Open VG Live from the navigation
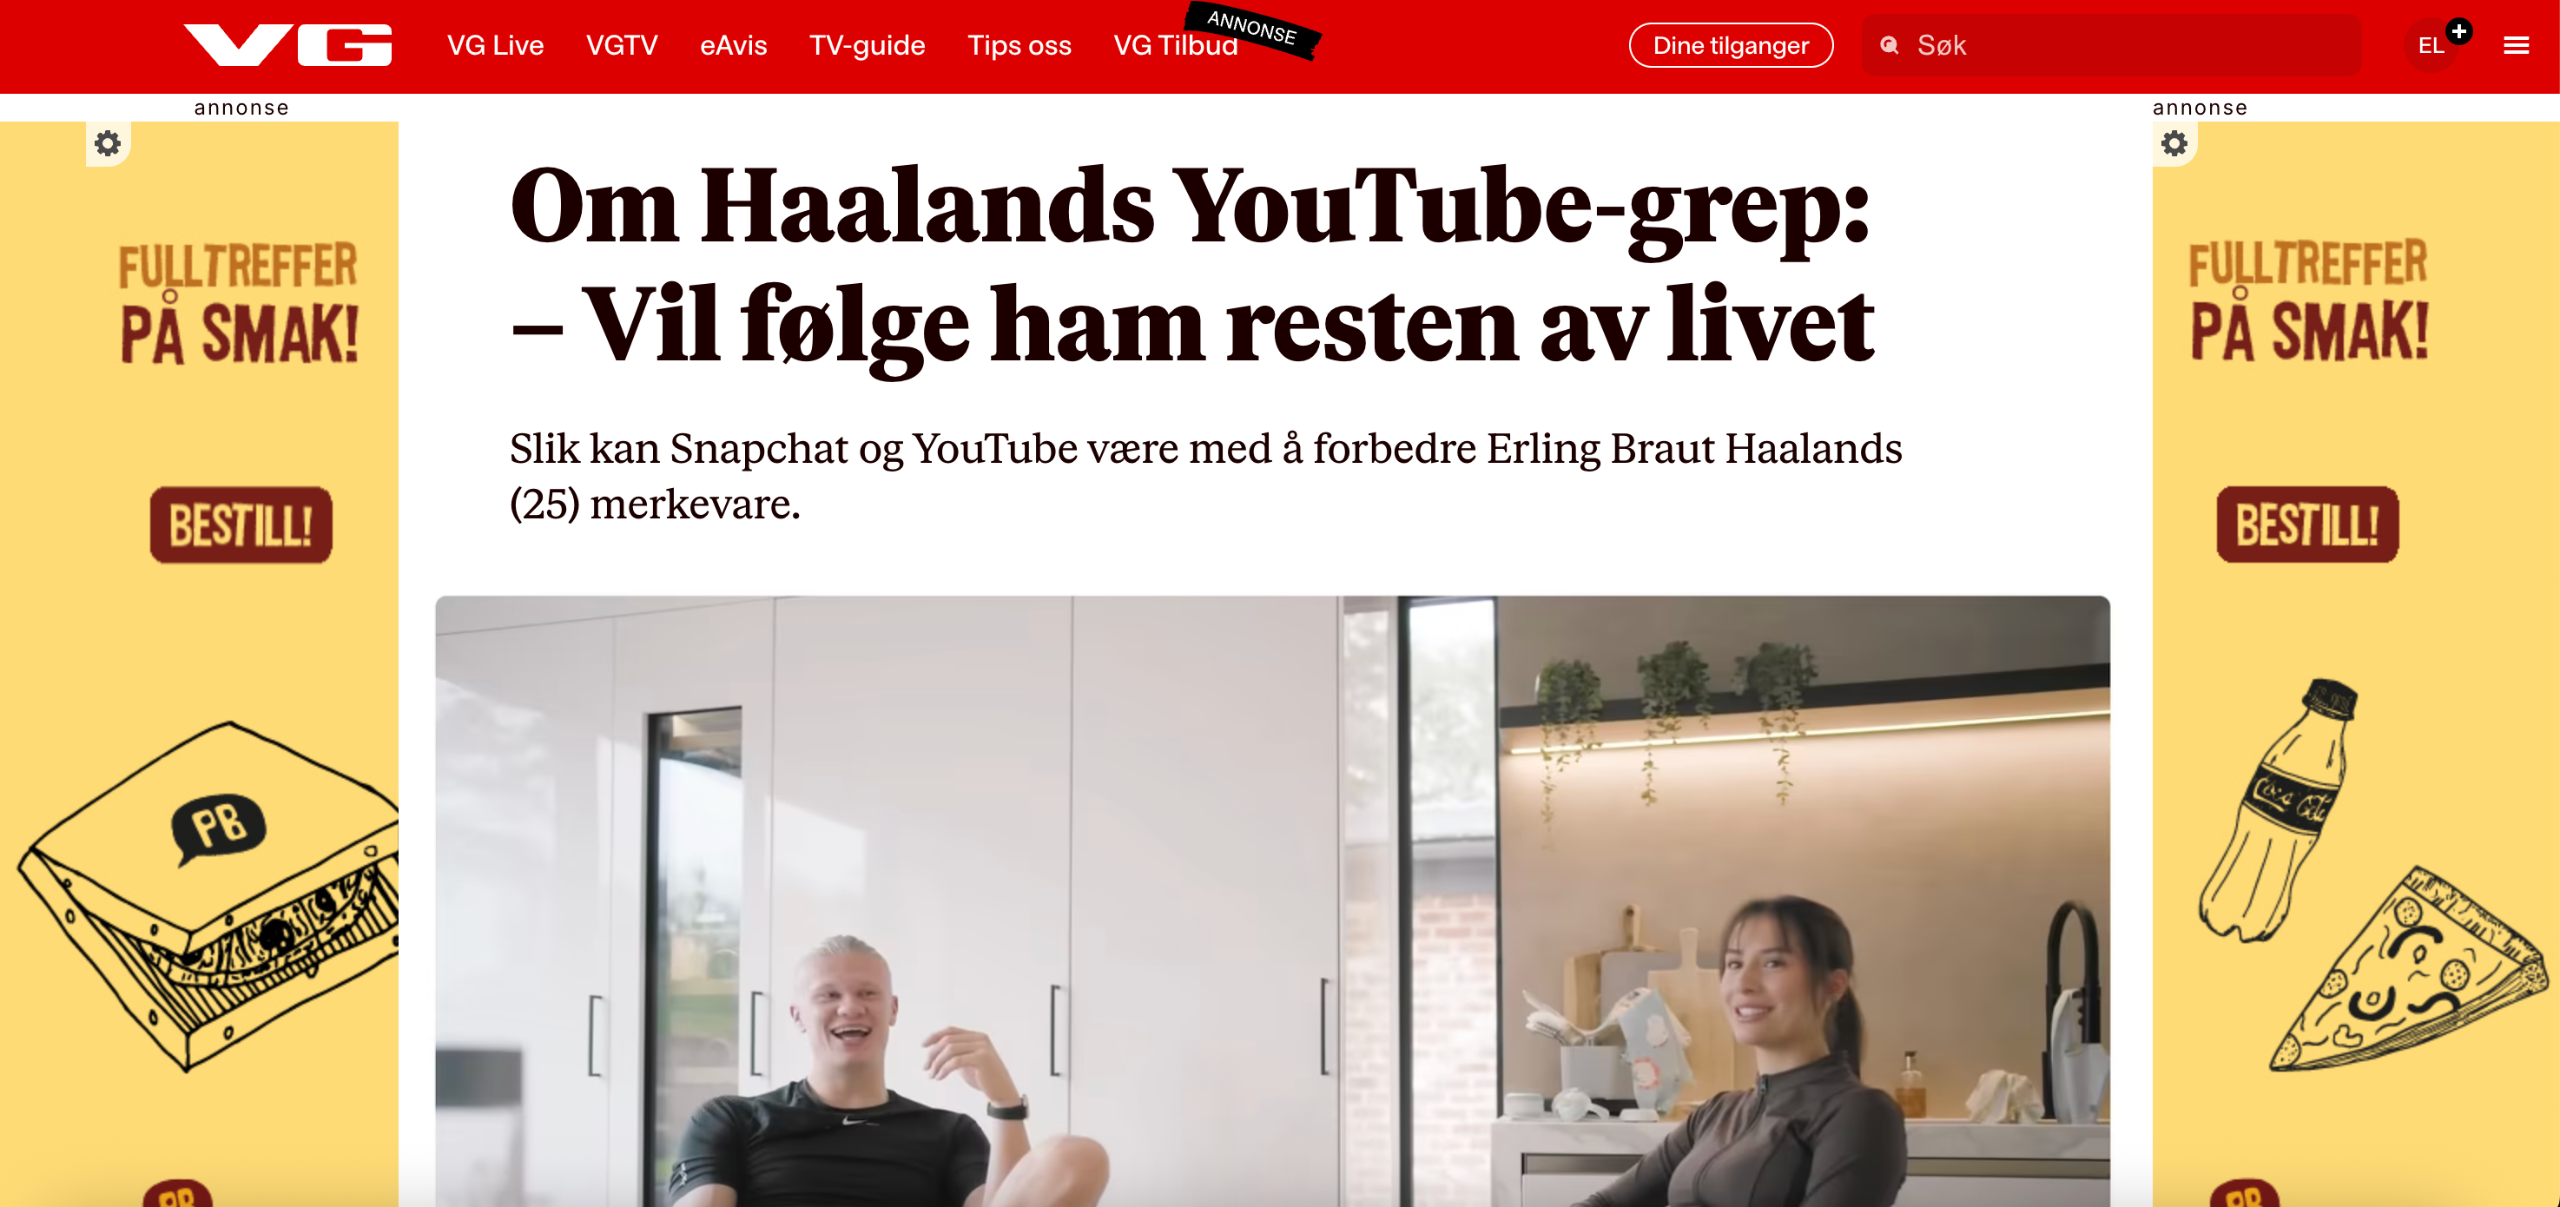The image size is (2560, 1207). pyautogui.click(x=495, y=45)
